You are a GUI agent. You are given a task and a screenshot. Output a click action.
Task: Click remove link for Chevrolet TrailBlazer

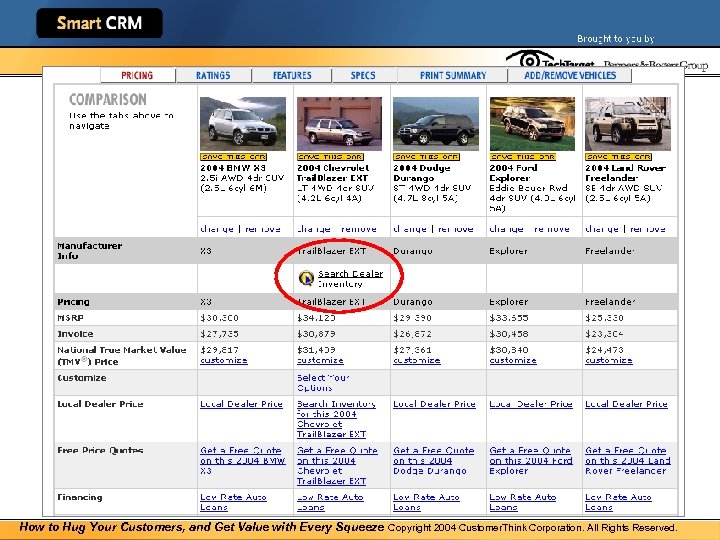(x=359, y=229)
